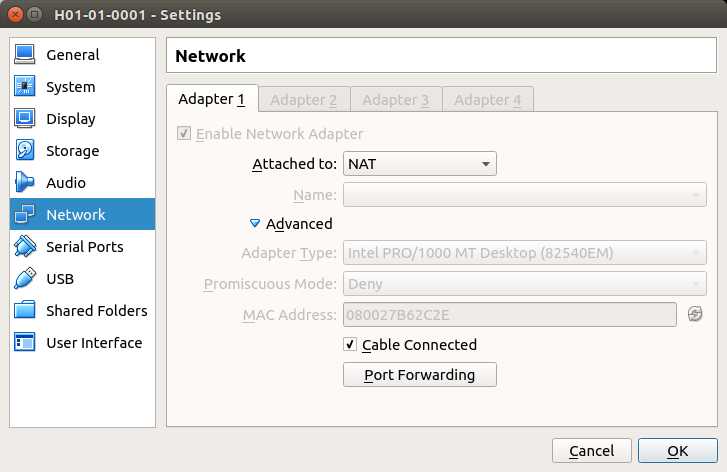Open Display settings monitor icon
The width and height of the screenshot is (727, 472).
(25, 118)
